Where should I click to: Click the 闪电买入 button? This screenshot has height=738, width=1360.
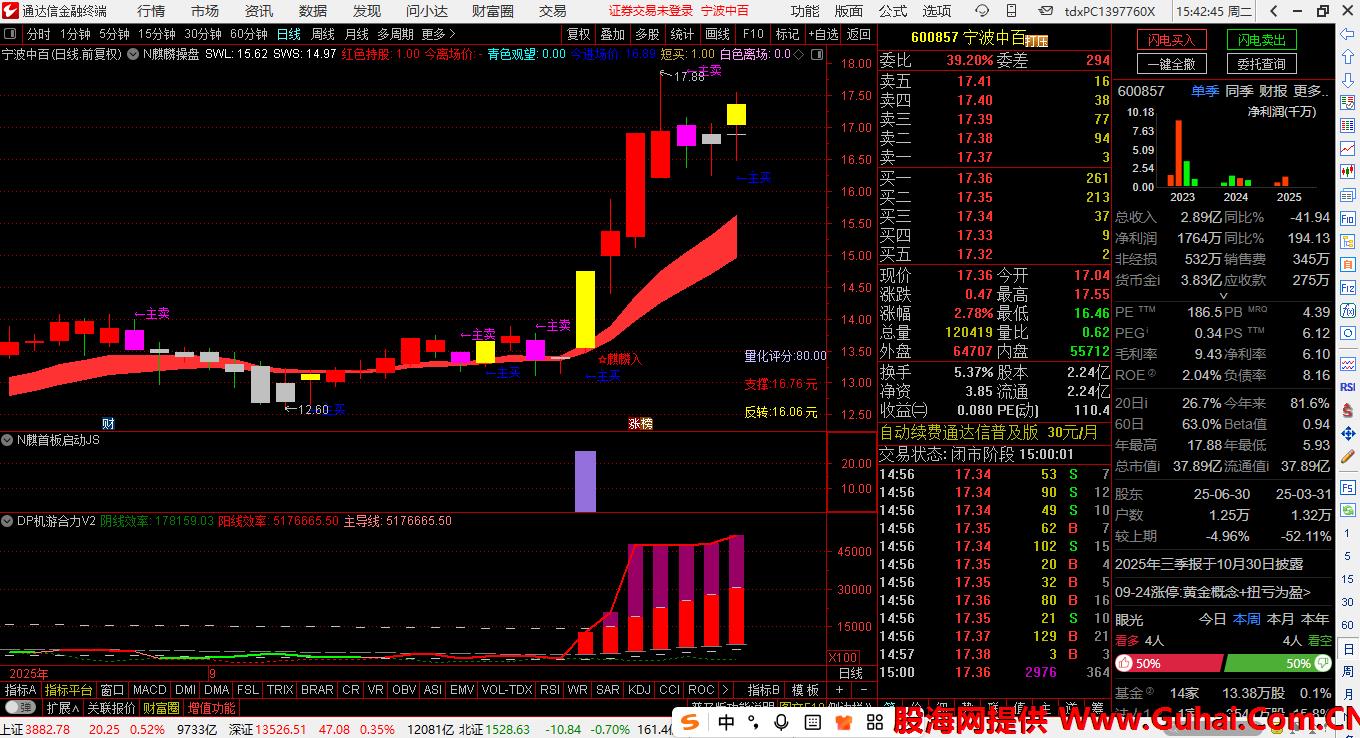click(1171, 40)
